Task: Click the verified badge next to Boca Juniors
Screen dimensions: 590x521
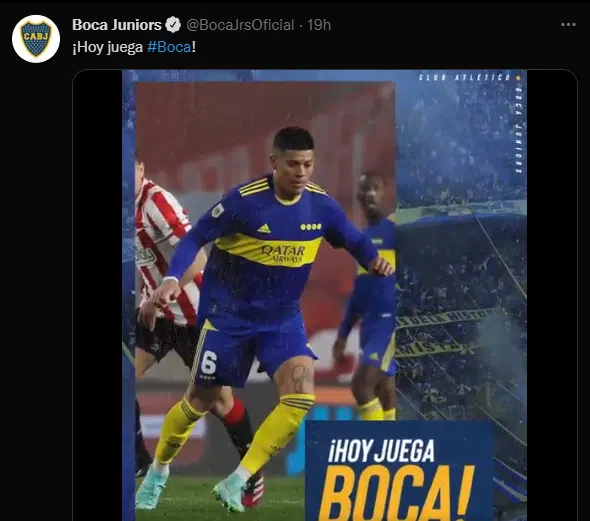Action: click(173, 25)
